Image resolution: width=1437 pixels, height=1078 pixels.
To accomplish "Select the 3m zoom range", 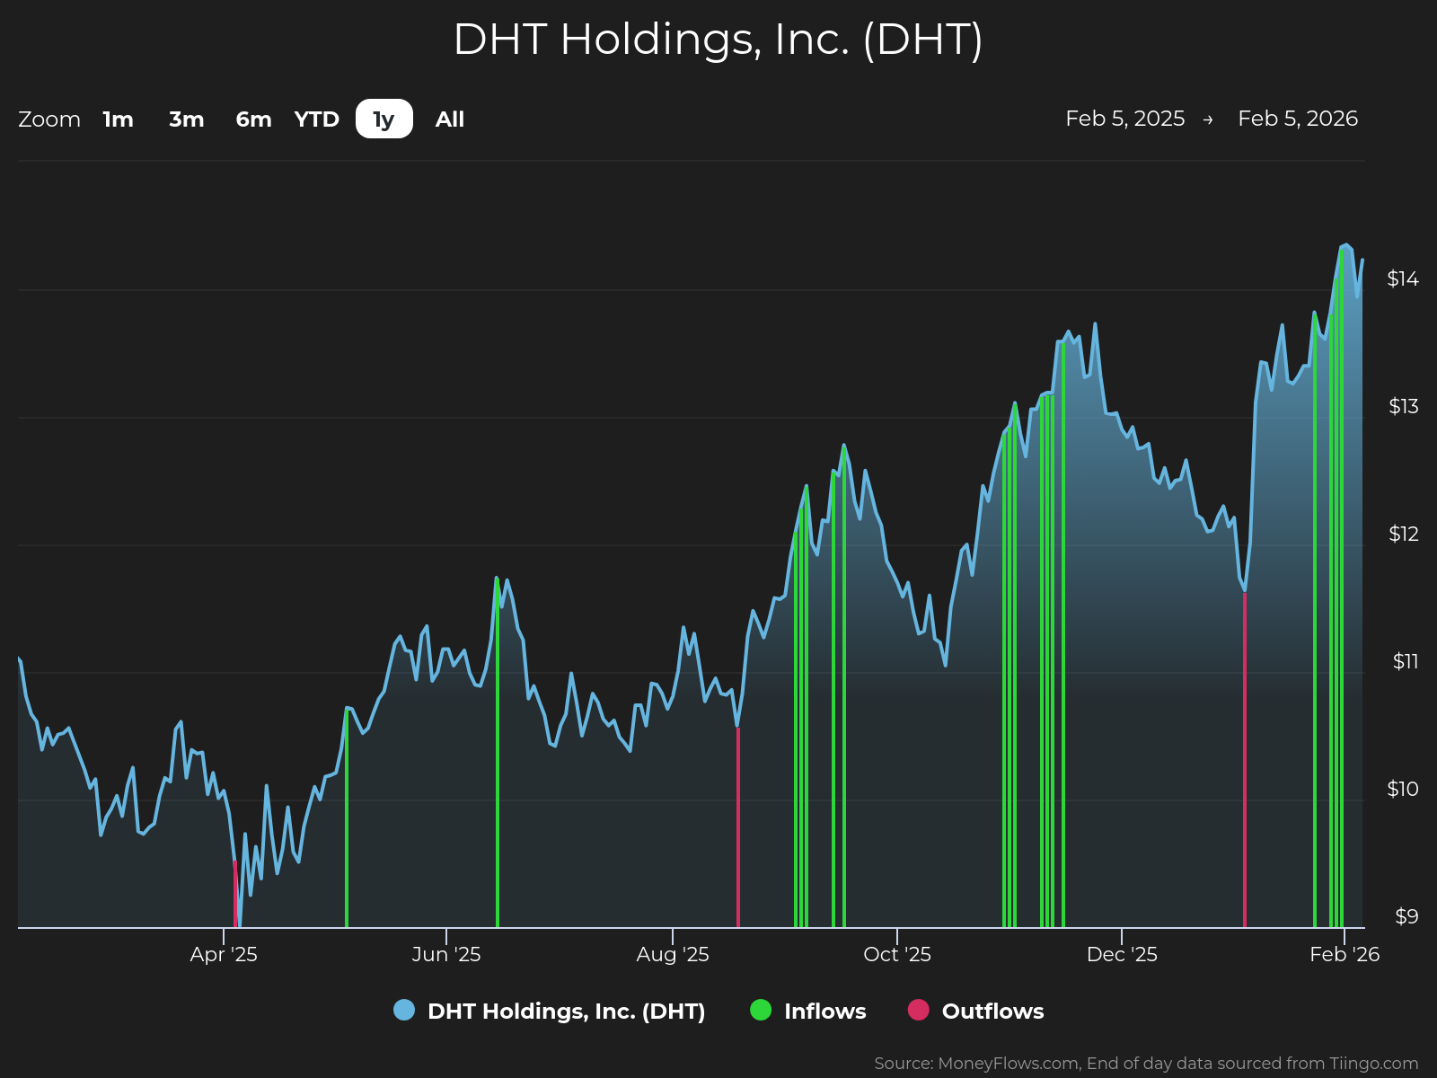I will (186, 119).
